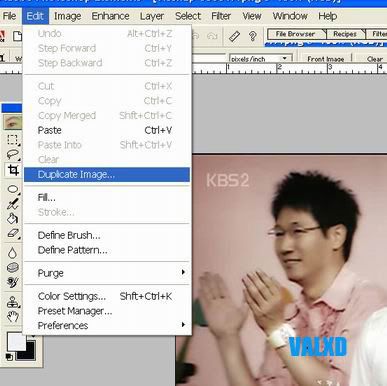Click the Paste Into menu entry
Viewport: 387px width, 386px height.
(x=107, y=145)
